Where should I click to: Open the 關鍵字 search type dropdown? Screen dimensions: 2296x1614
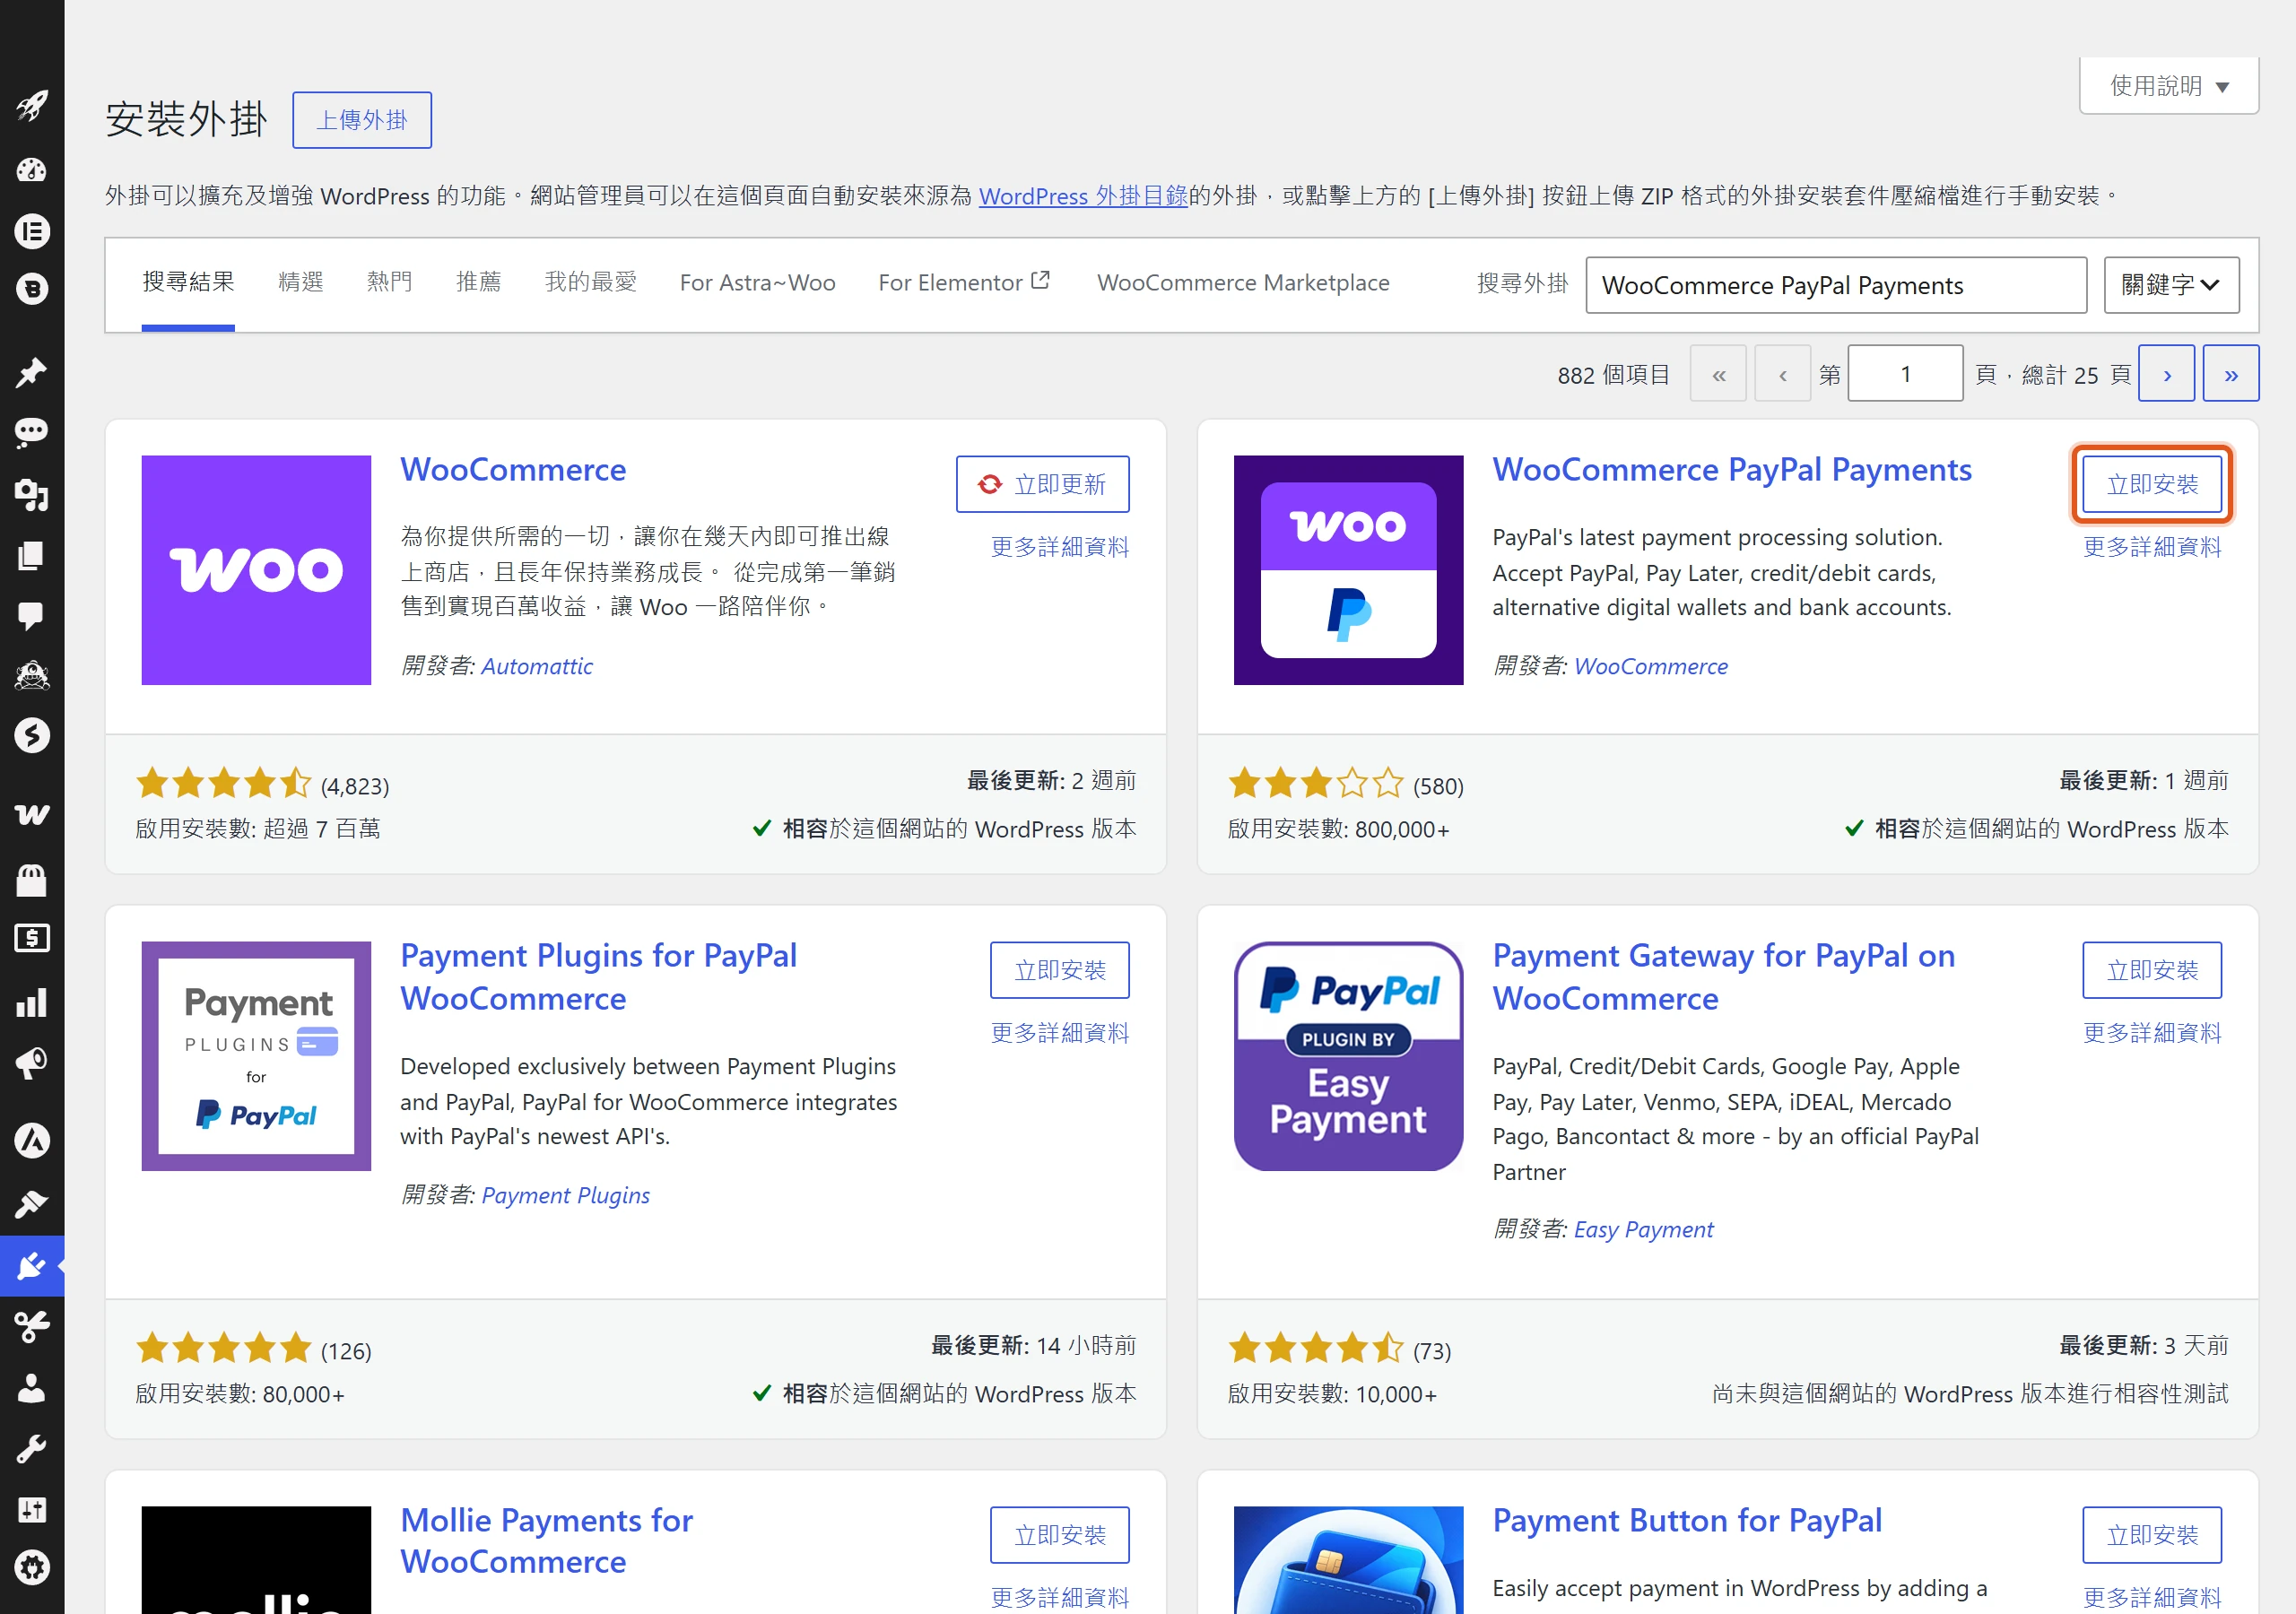pos(2171,285)
